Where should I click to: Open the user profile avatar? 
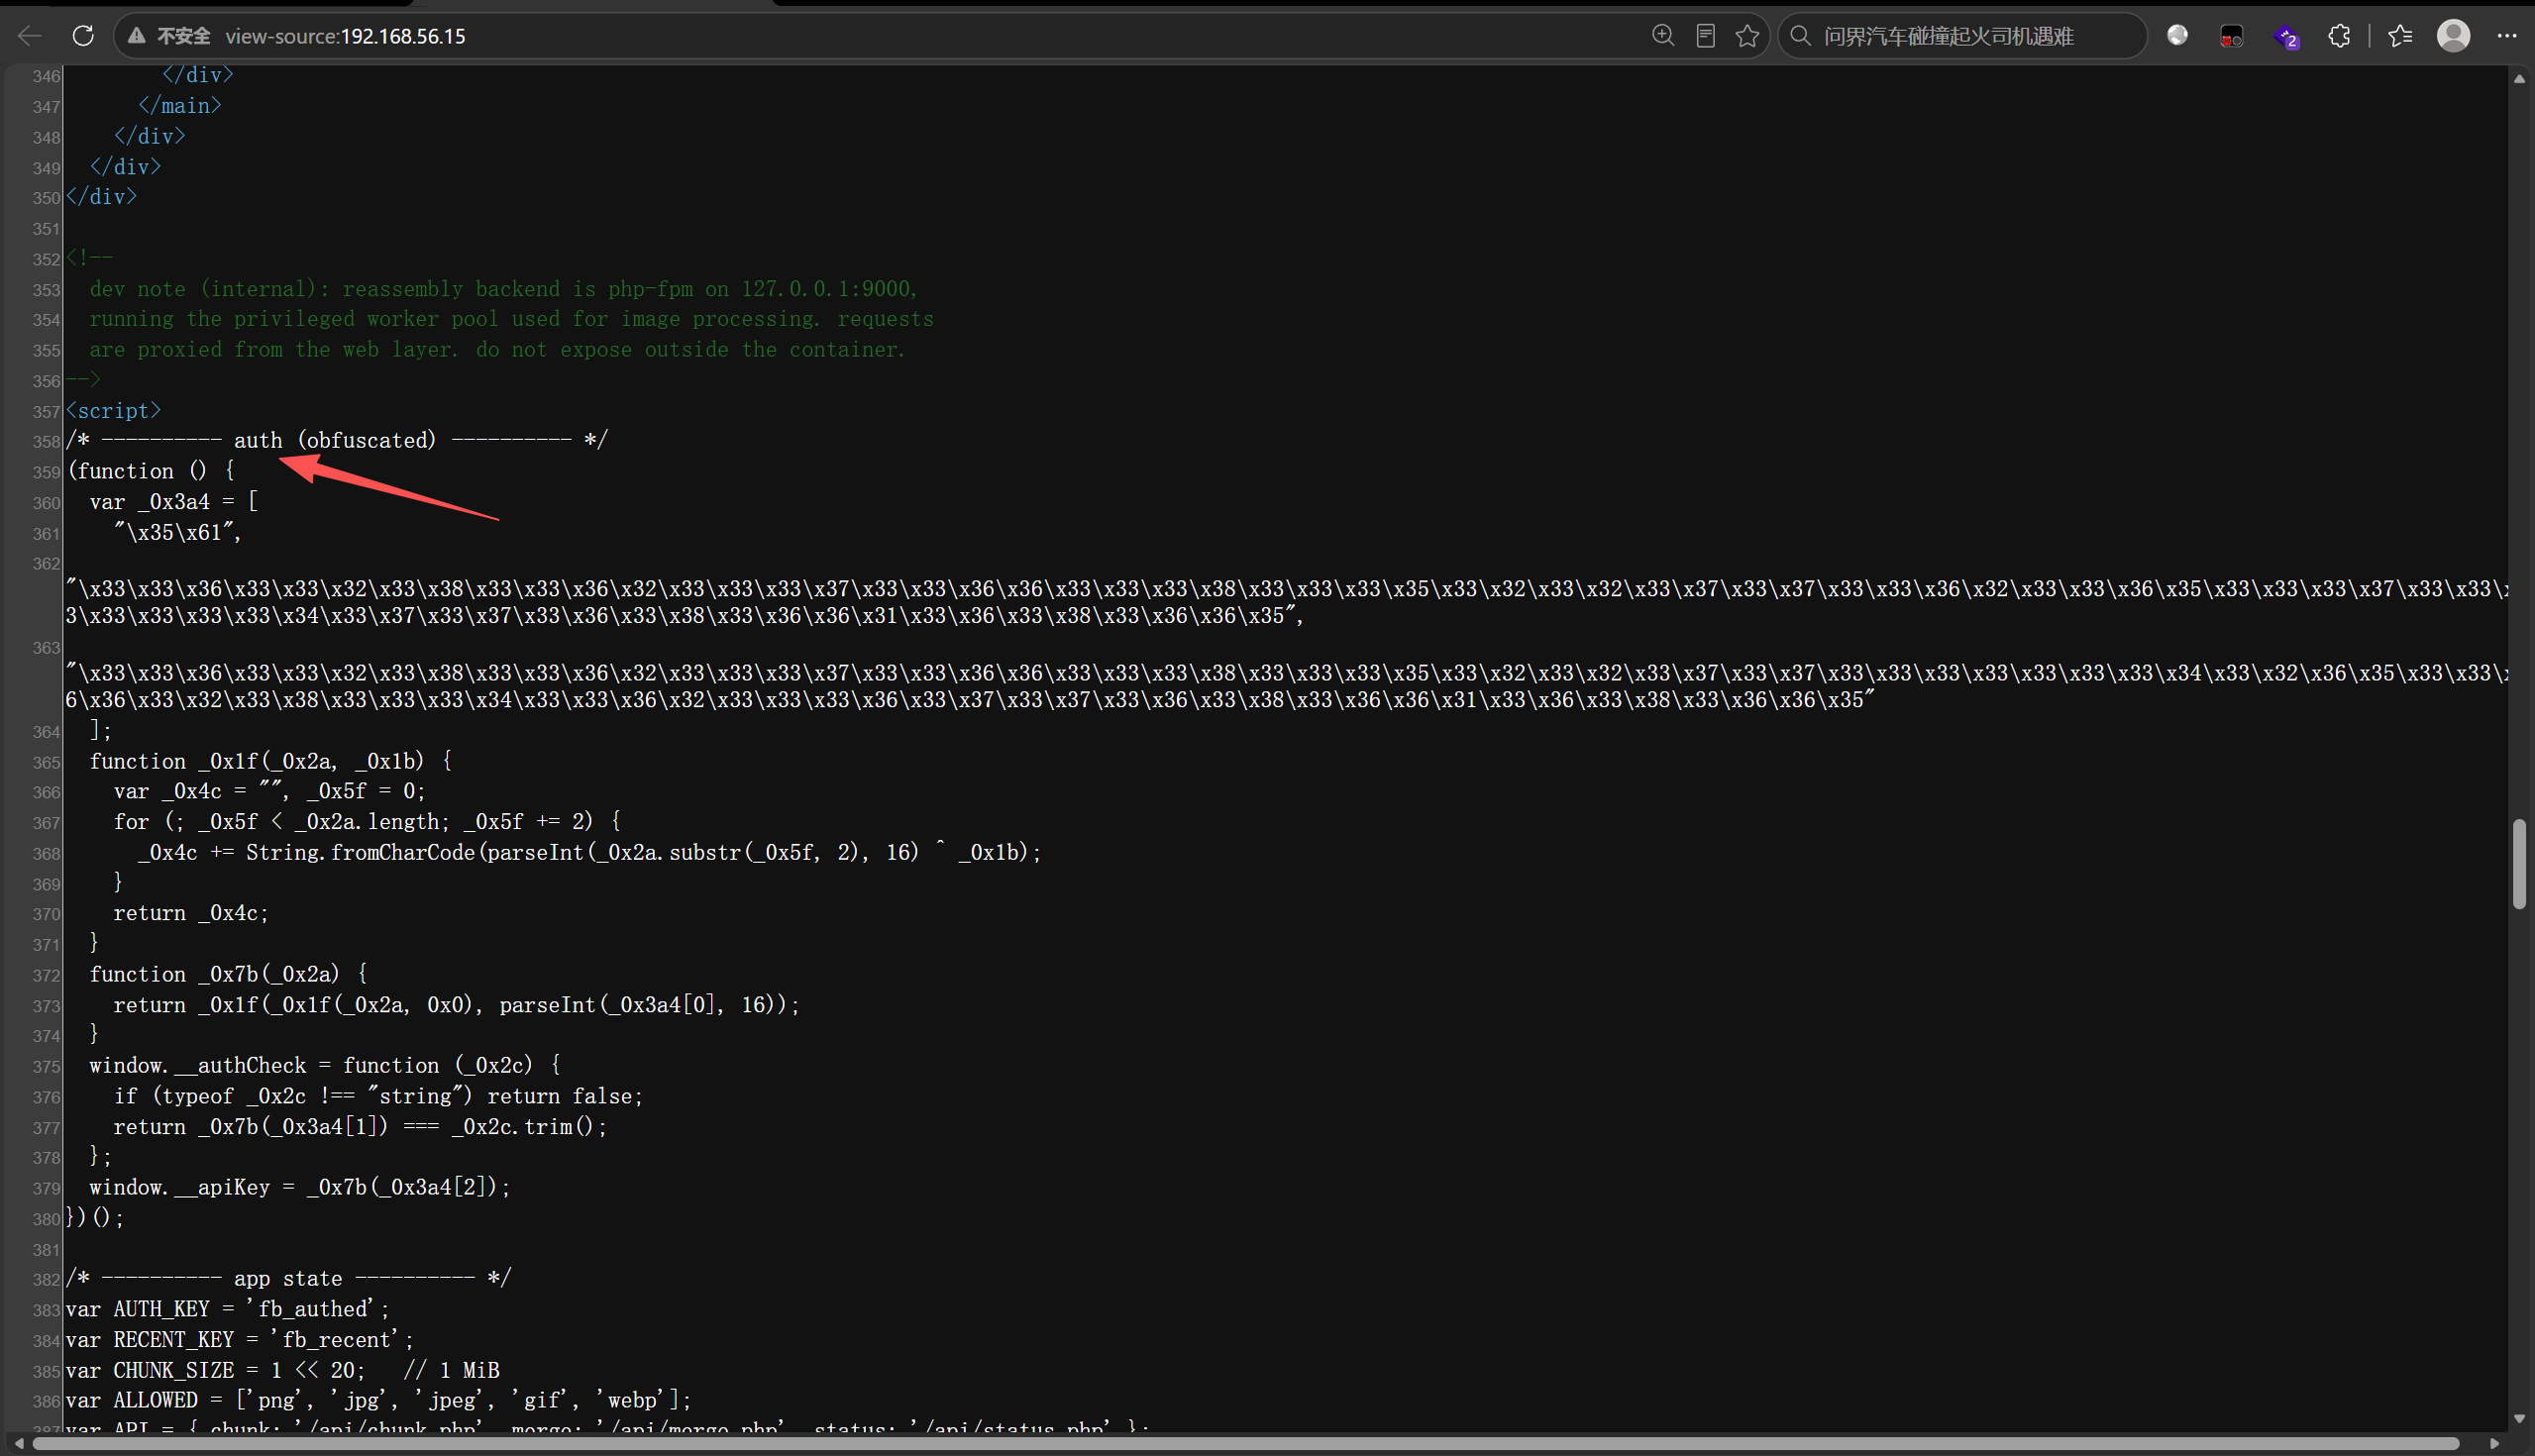[x=2453, y=36]
